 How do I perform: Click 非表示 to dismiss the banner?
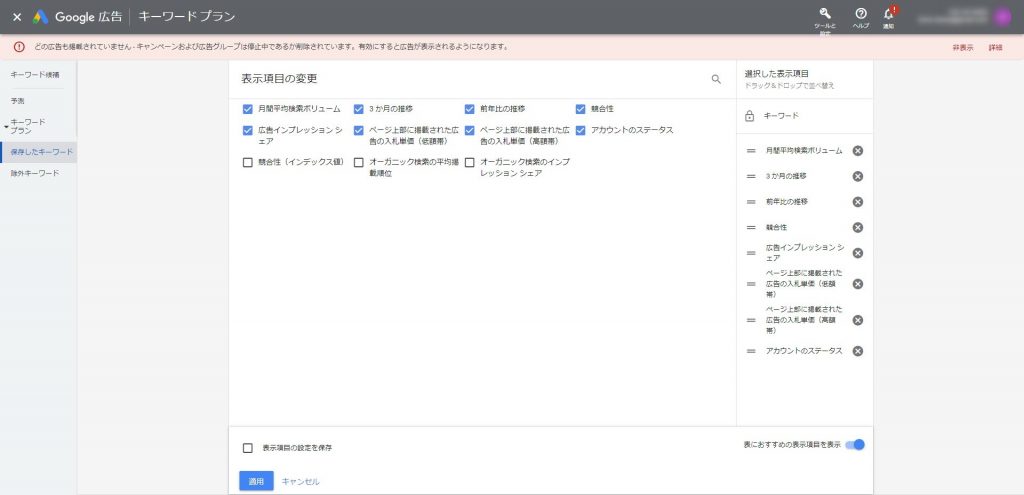[x=962, y=47]
